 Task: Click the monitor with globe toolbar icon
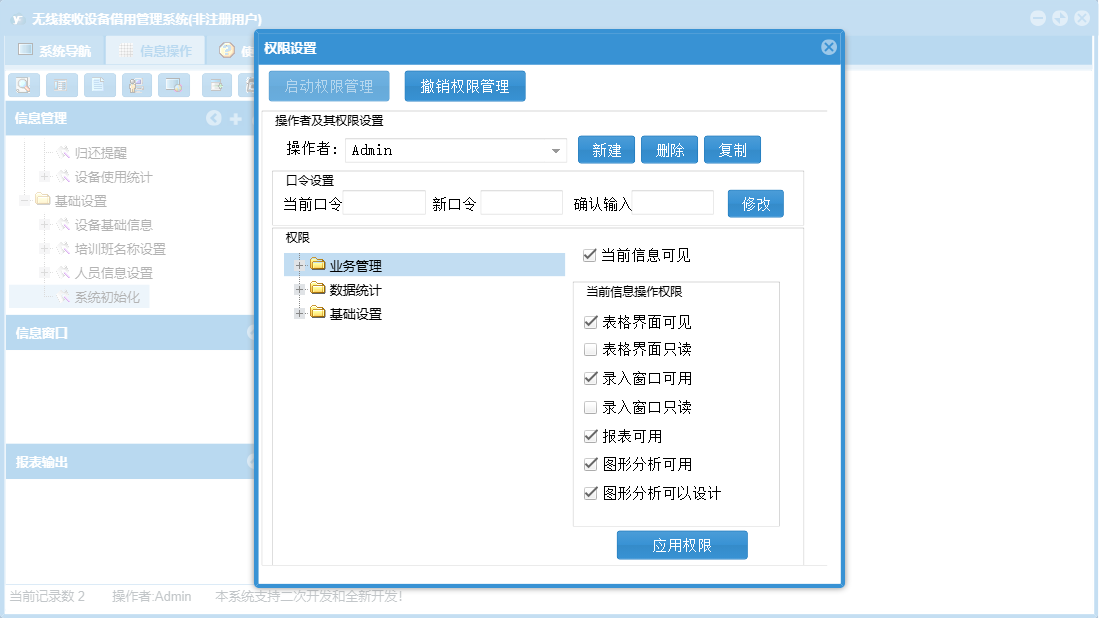coord(174,85)
